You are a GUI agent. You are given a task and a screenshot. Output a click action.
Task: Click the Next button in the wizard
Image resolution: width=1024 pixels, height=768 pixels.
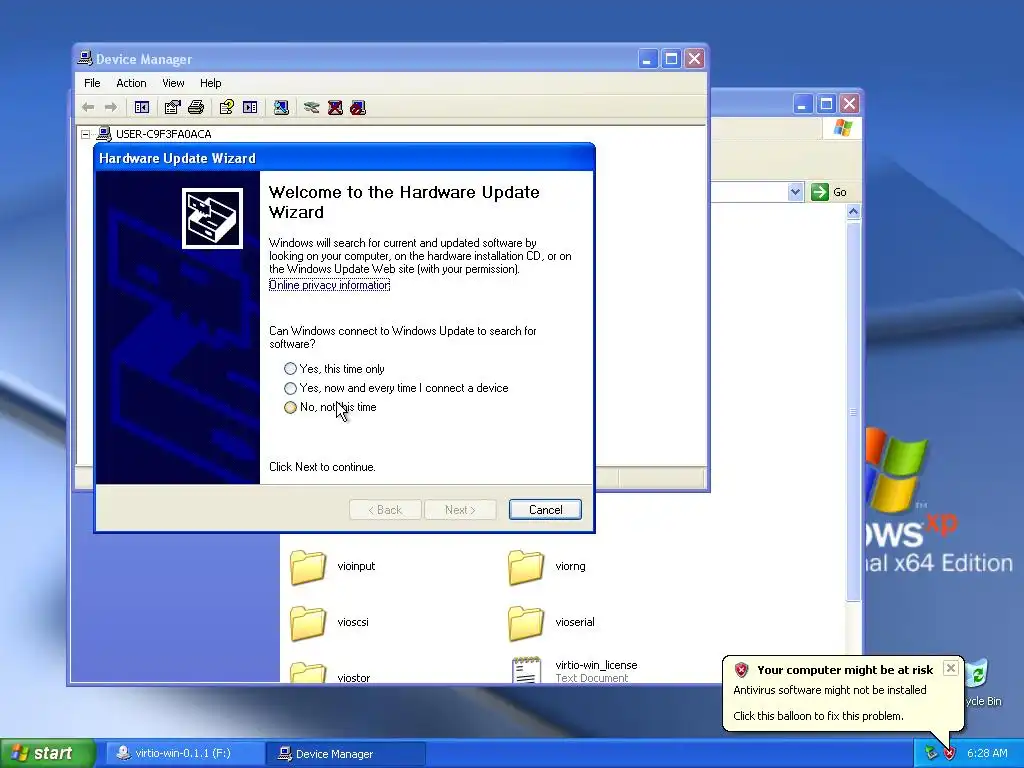460,510
